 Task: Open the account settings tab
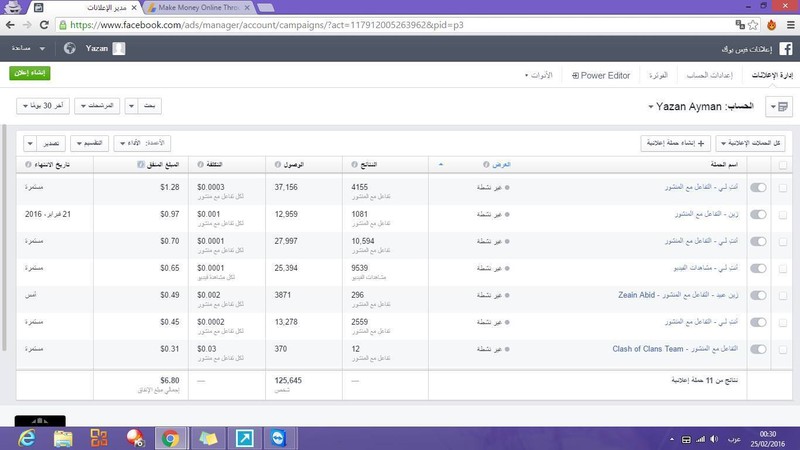pyautogui.click(x=709, y=76)
